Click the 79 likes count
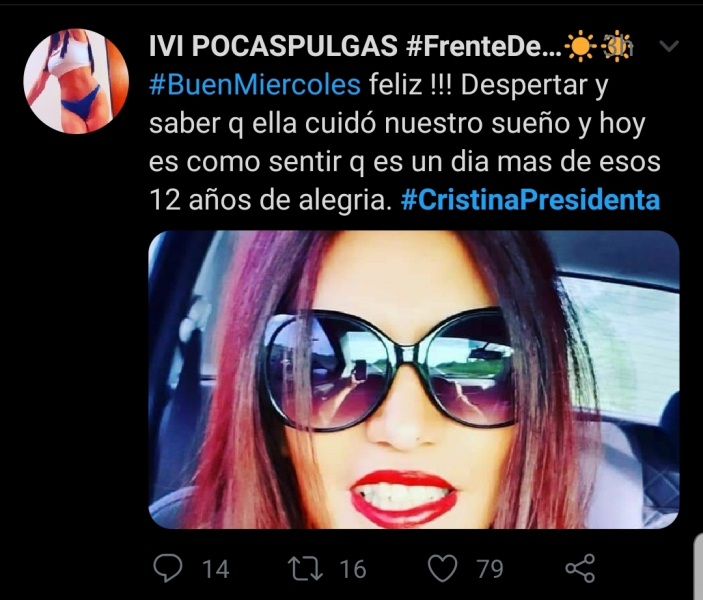 pyautogui.click(x=490, y=570)
